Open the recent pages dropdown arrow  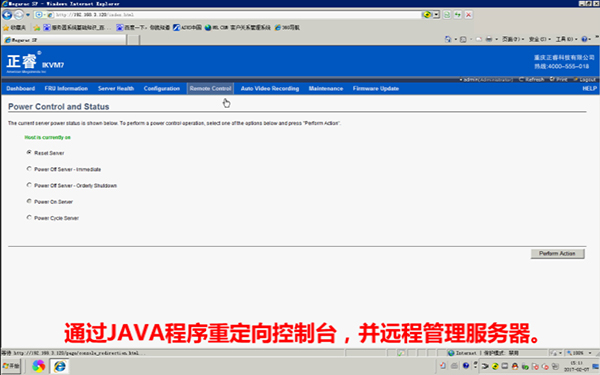point(28,15)
